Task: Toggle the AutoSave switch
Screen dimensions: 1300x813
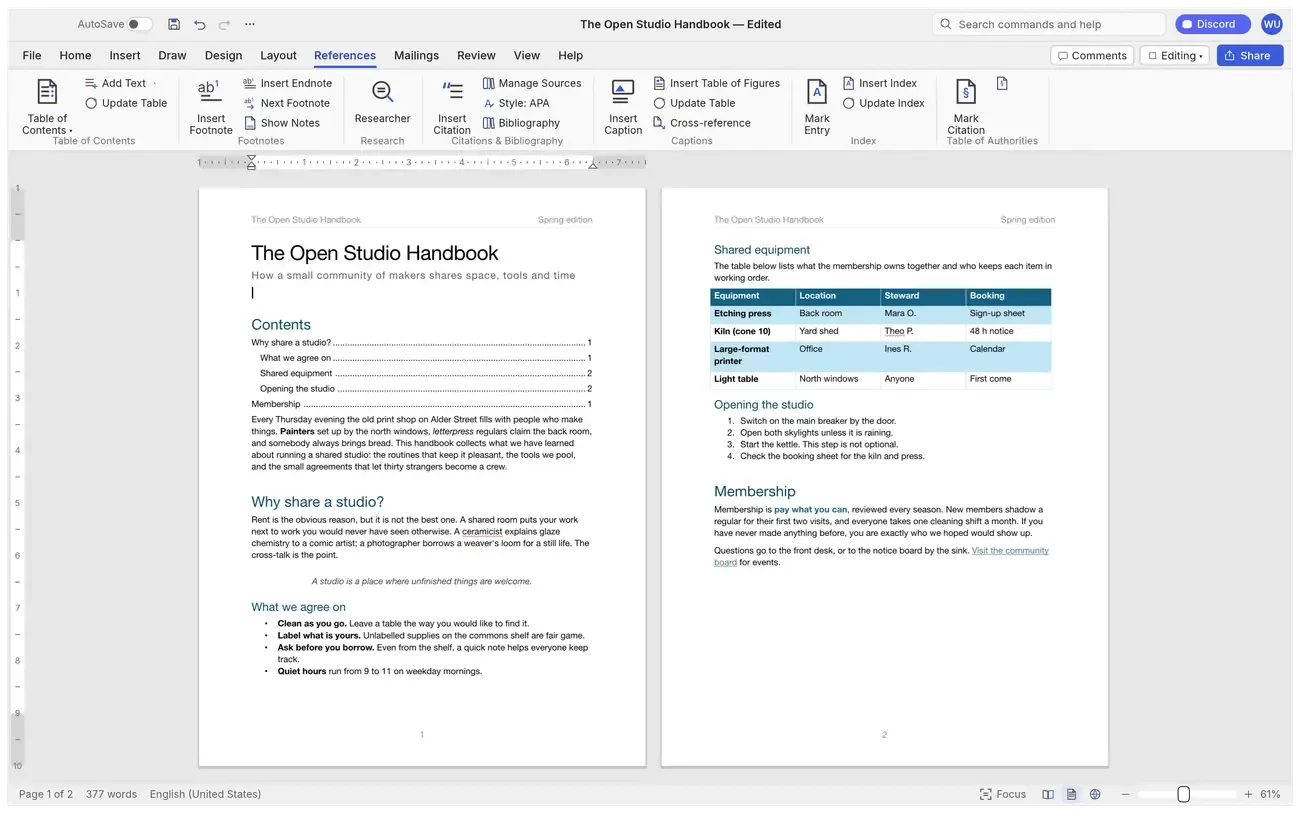Action: 140,24
